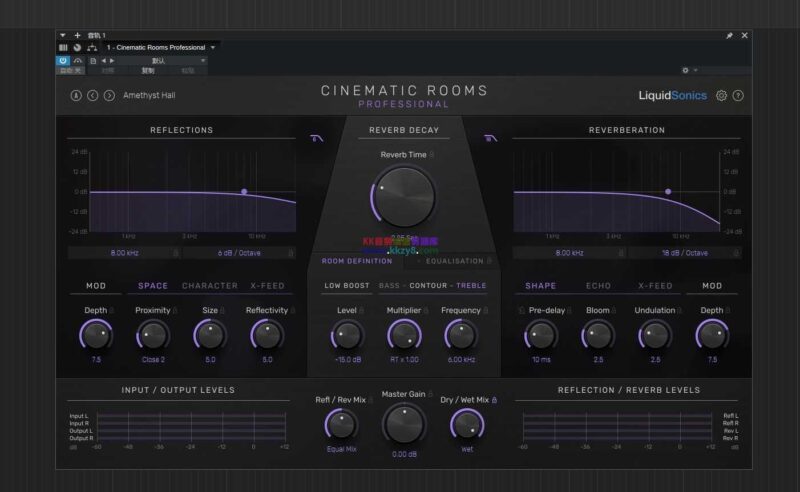The height and width of the screenshot is (492, 800).
Task: Select the Room Definition tab
Action: pyautogui.click(x=357, y=261)
